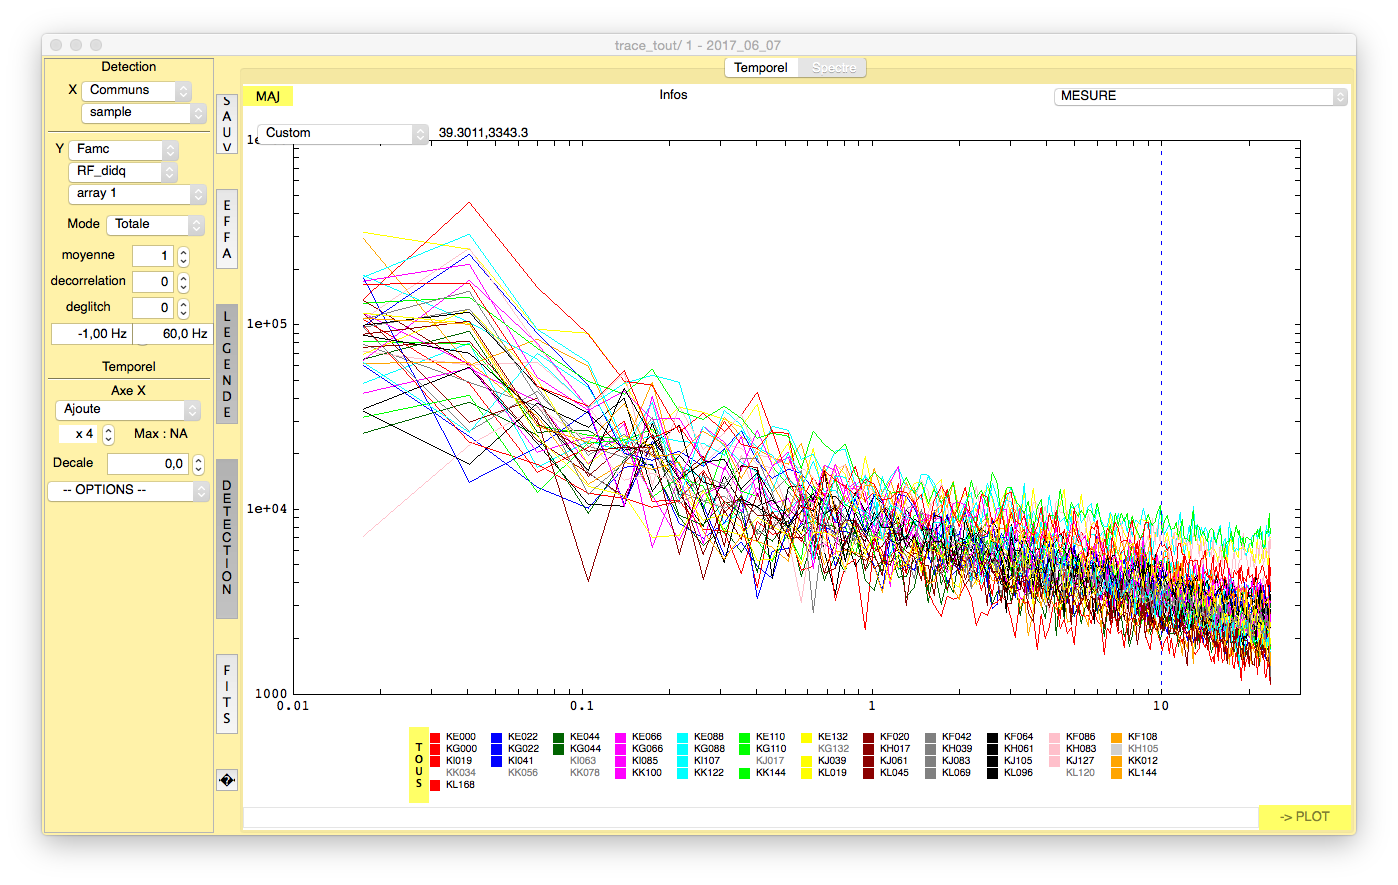
Task: Toggle the dark green KG044 trace swatch
Action: (559, 749)
